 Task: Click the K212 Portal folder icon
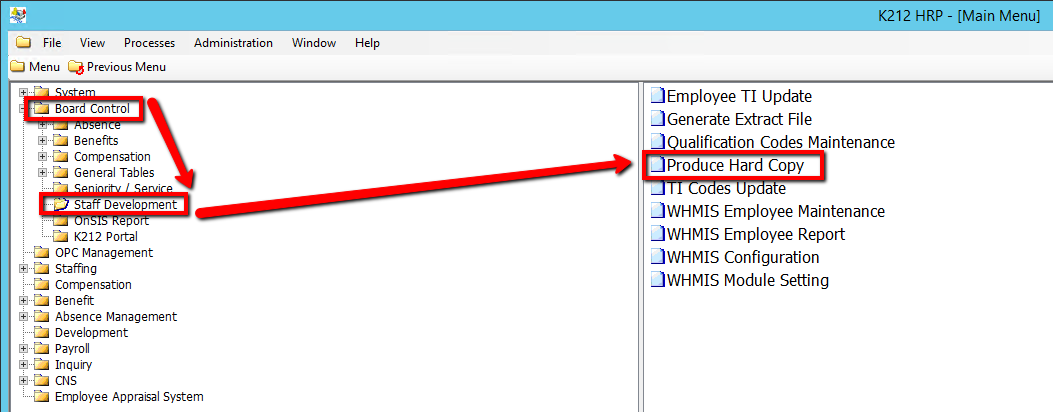pos(61,237)
